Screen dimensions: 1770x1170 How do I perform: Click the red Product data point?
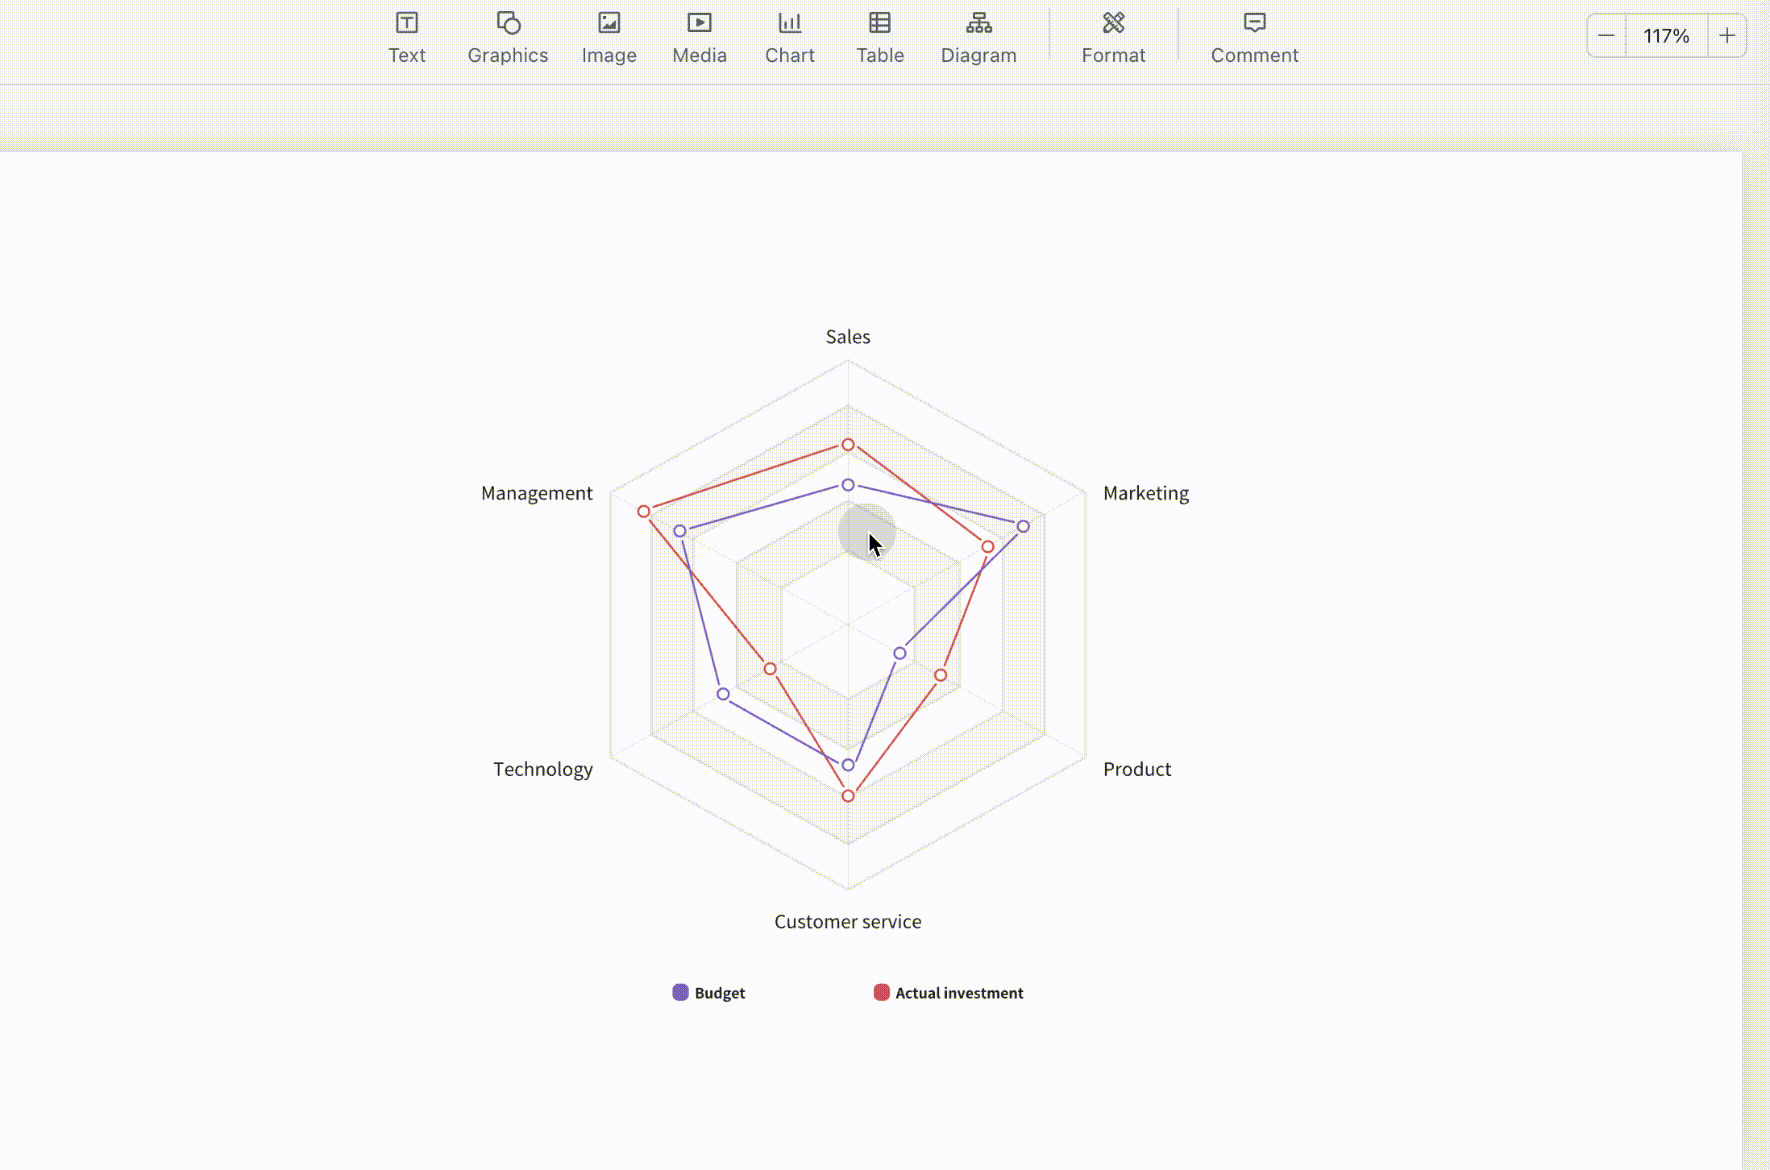[x=941, y=676]
